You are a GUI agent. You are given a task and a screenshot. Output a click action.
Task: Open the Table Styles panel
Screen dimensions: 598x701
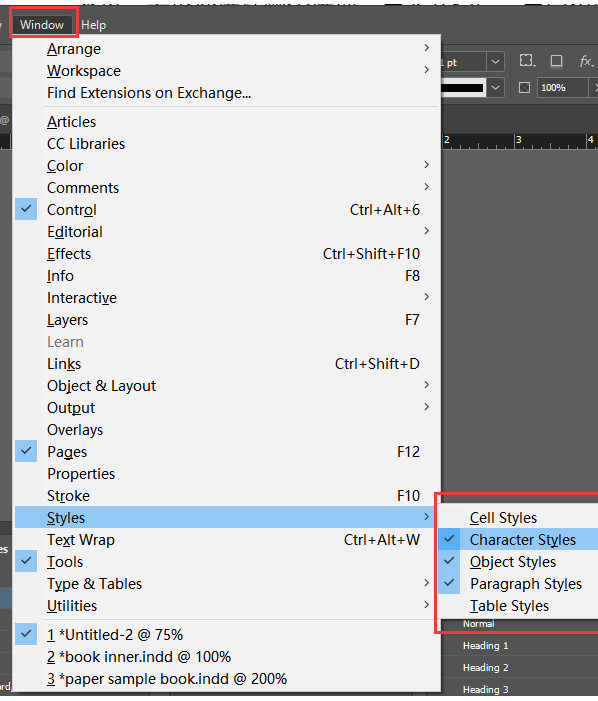[x=518, y=605]
